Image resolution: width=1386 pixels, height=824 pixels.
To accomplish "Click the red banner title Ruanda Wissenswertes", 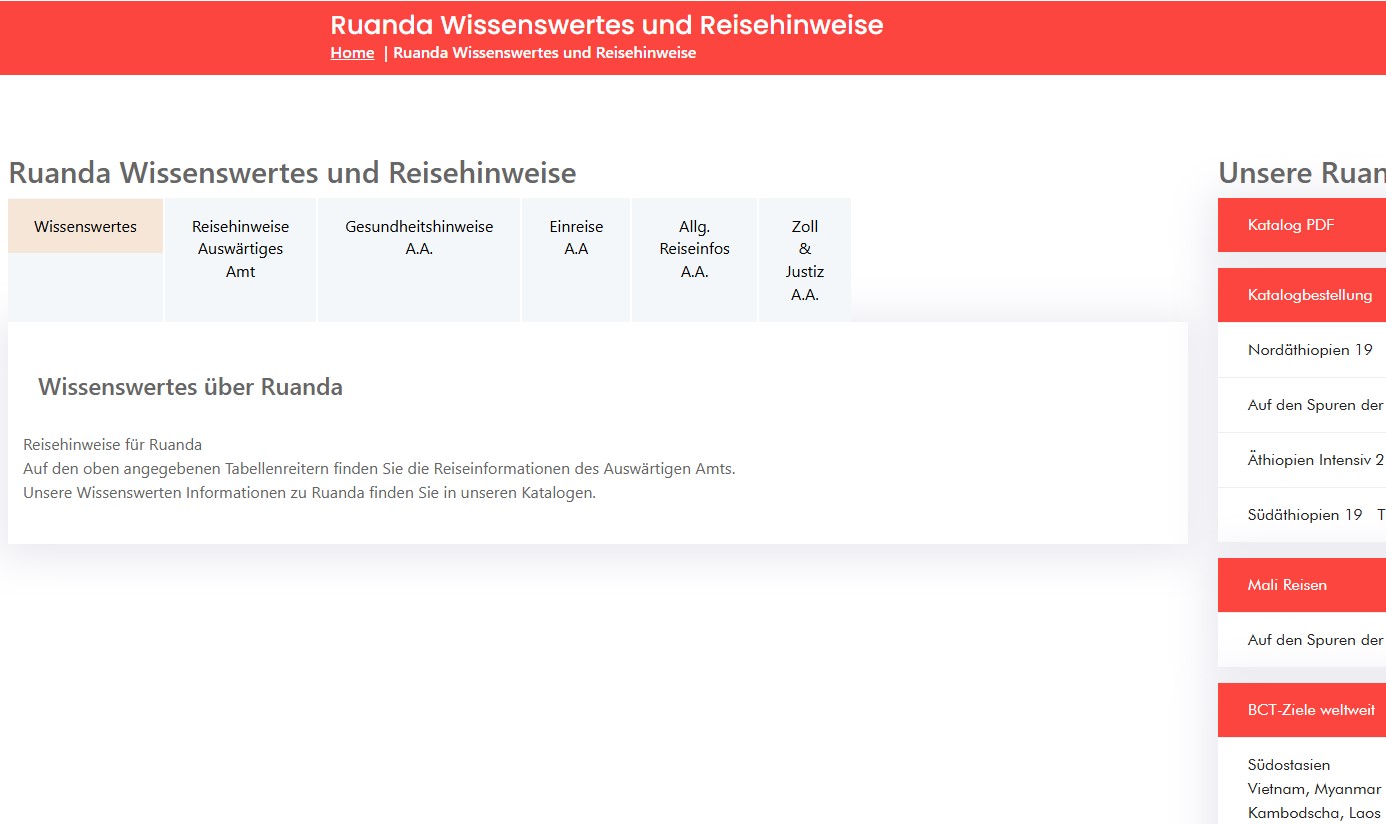I will coord(606,24).
